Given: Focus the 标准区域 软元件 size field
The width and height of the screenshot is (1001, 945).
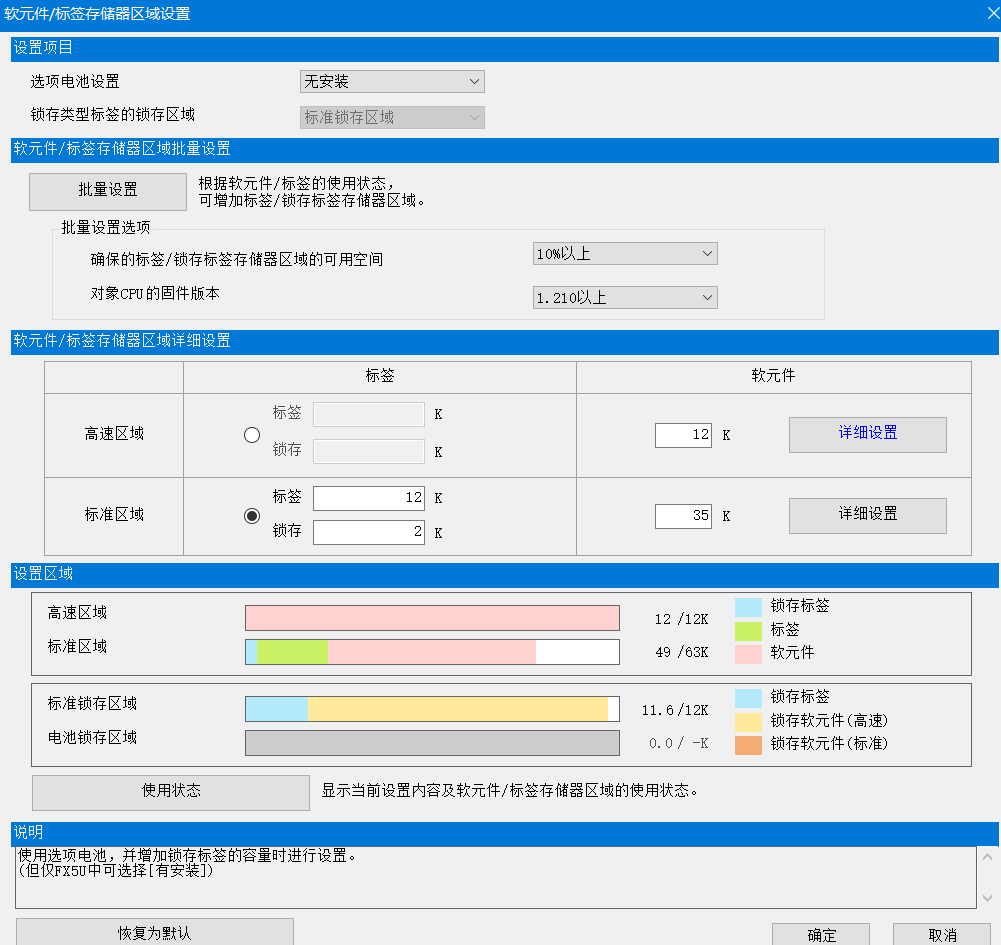Looking at the screenshot, I should [683, 516].
